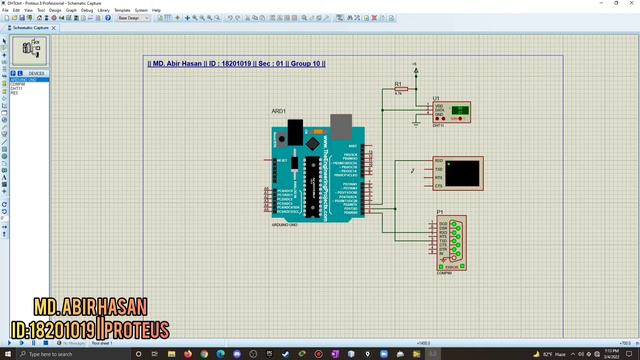Click the Zoom Out magnifier icon
This screenshot has width=640, height=360.
pyautogui.click(x=202, y=18)
